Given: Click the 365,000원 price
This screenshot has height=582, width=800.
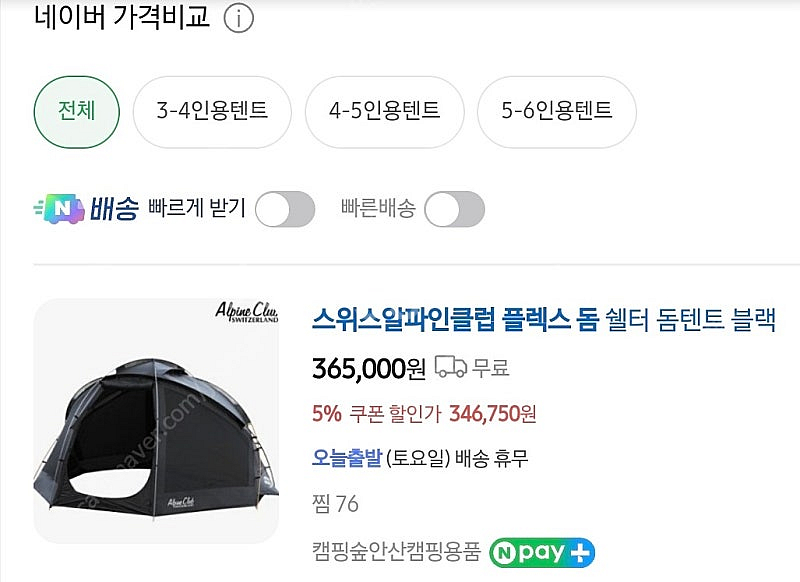Looking at the screenshot, I should tap(368, 368).
